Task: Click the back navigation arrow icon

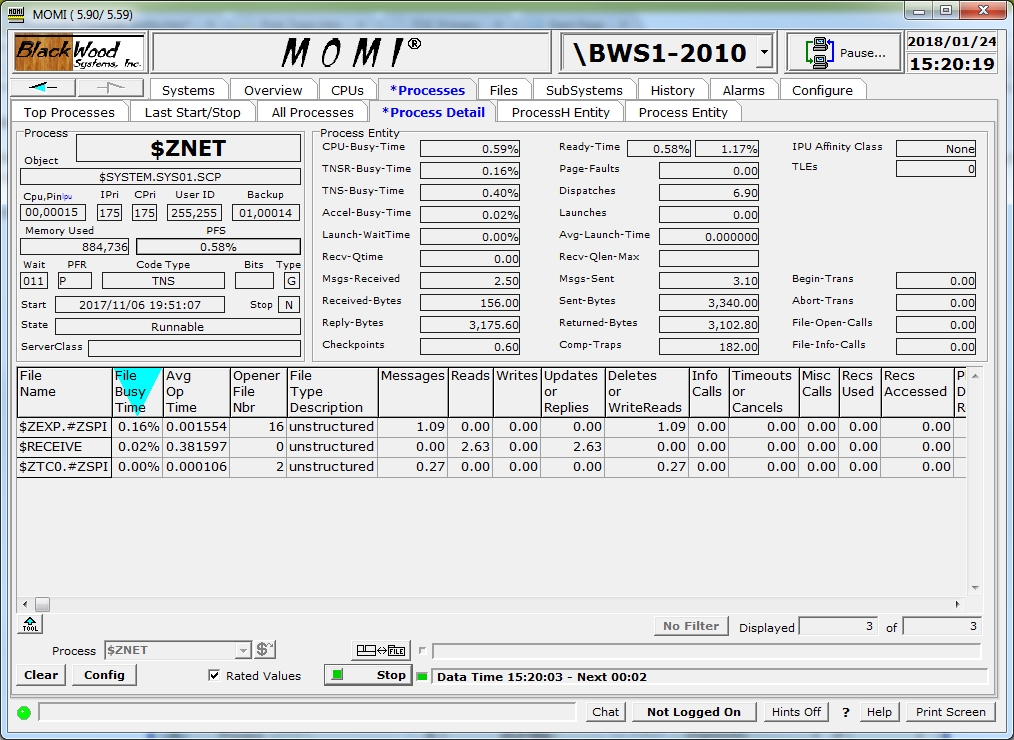Action: 43,88
